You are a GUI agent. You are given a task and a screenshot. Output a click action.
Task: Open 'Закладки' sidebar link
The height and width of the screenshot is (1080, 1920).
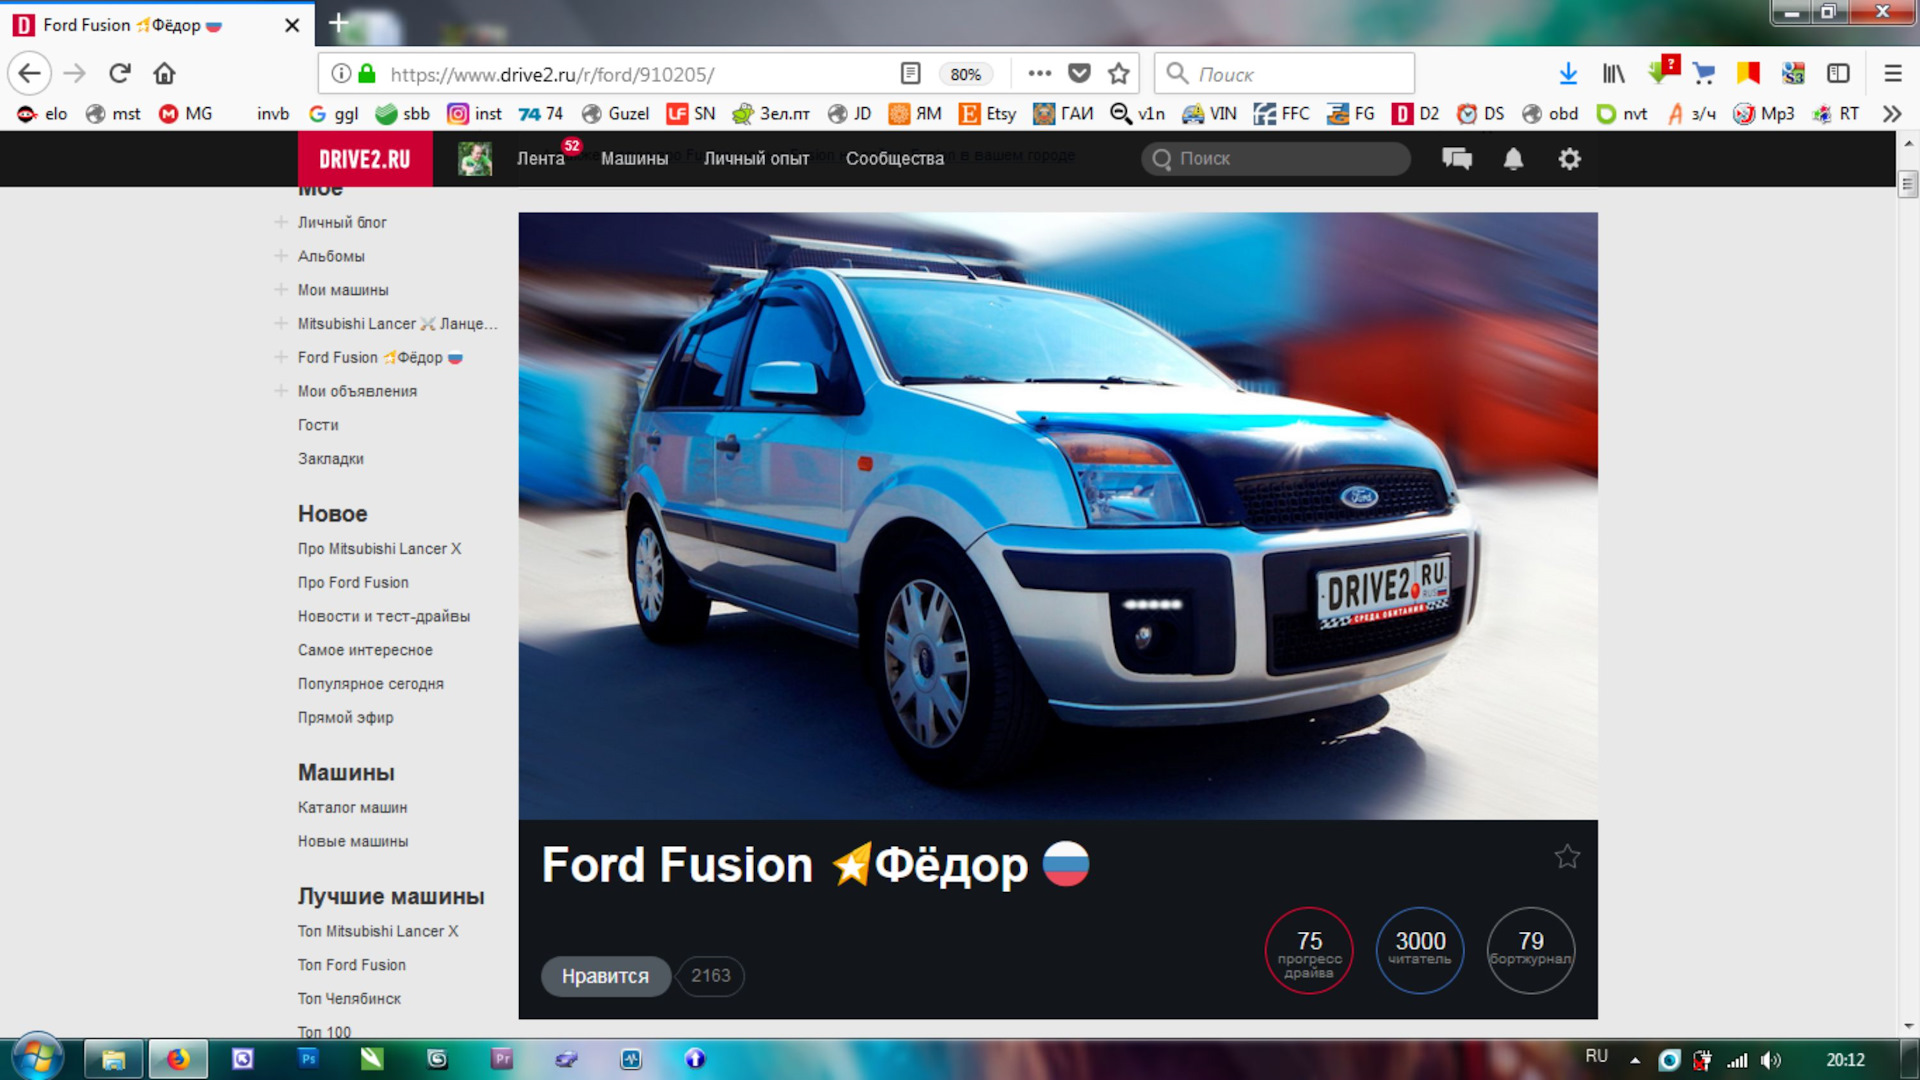point(330,459)
